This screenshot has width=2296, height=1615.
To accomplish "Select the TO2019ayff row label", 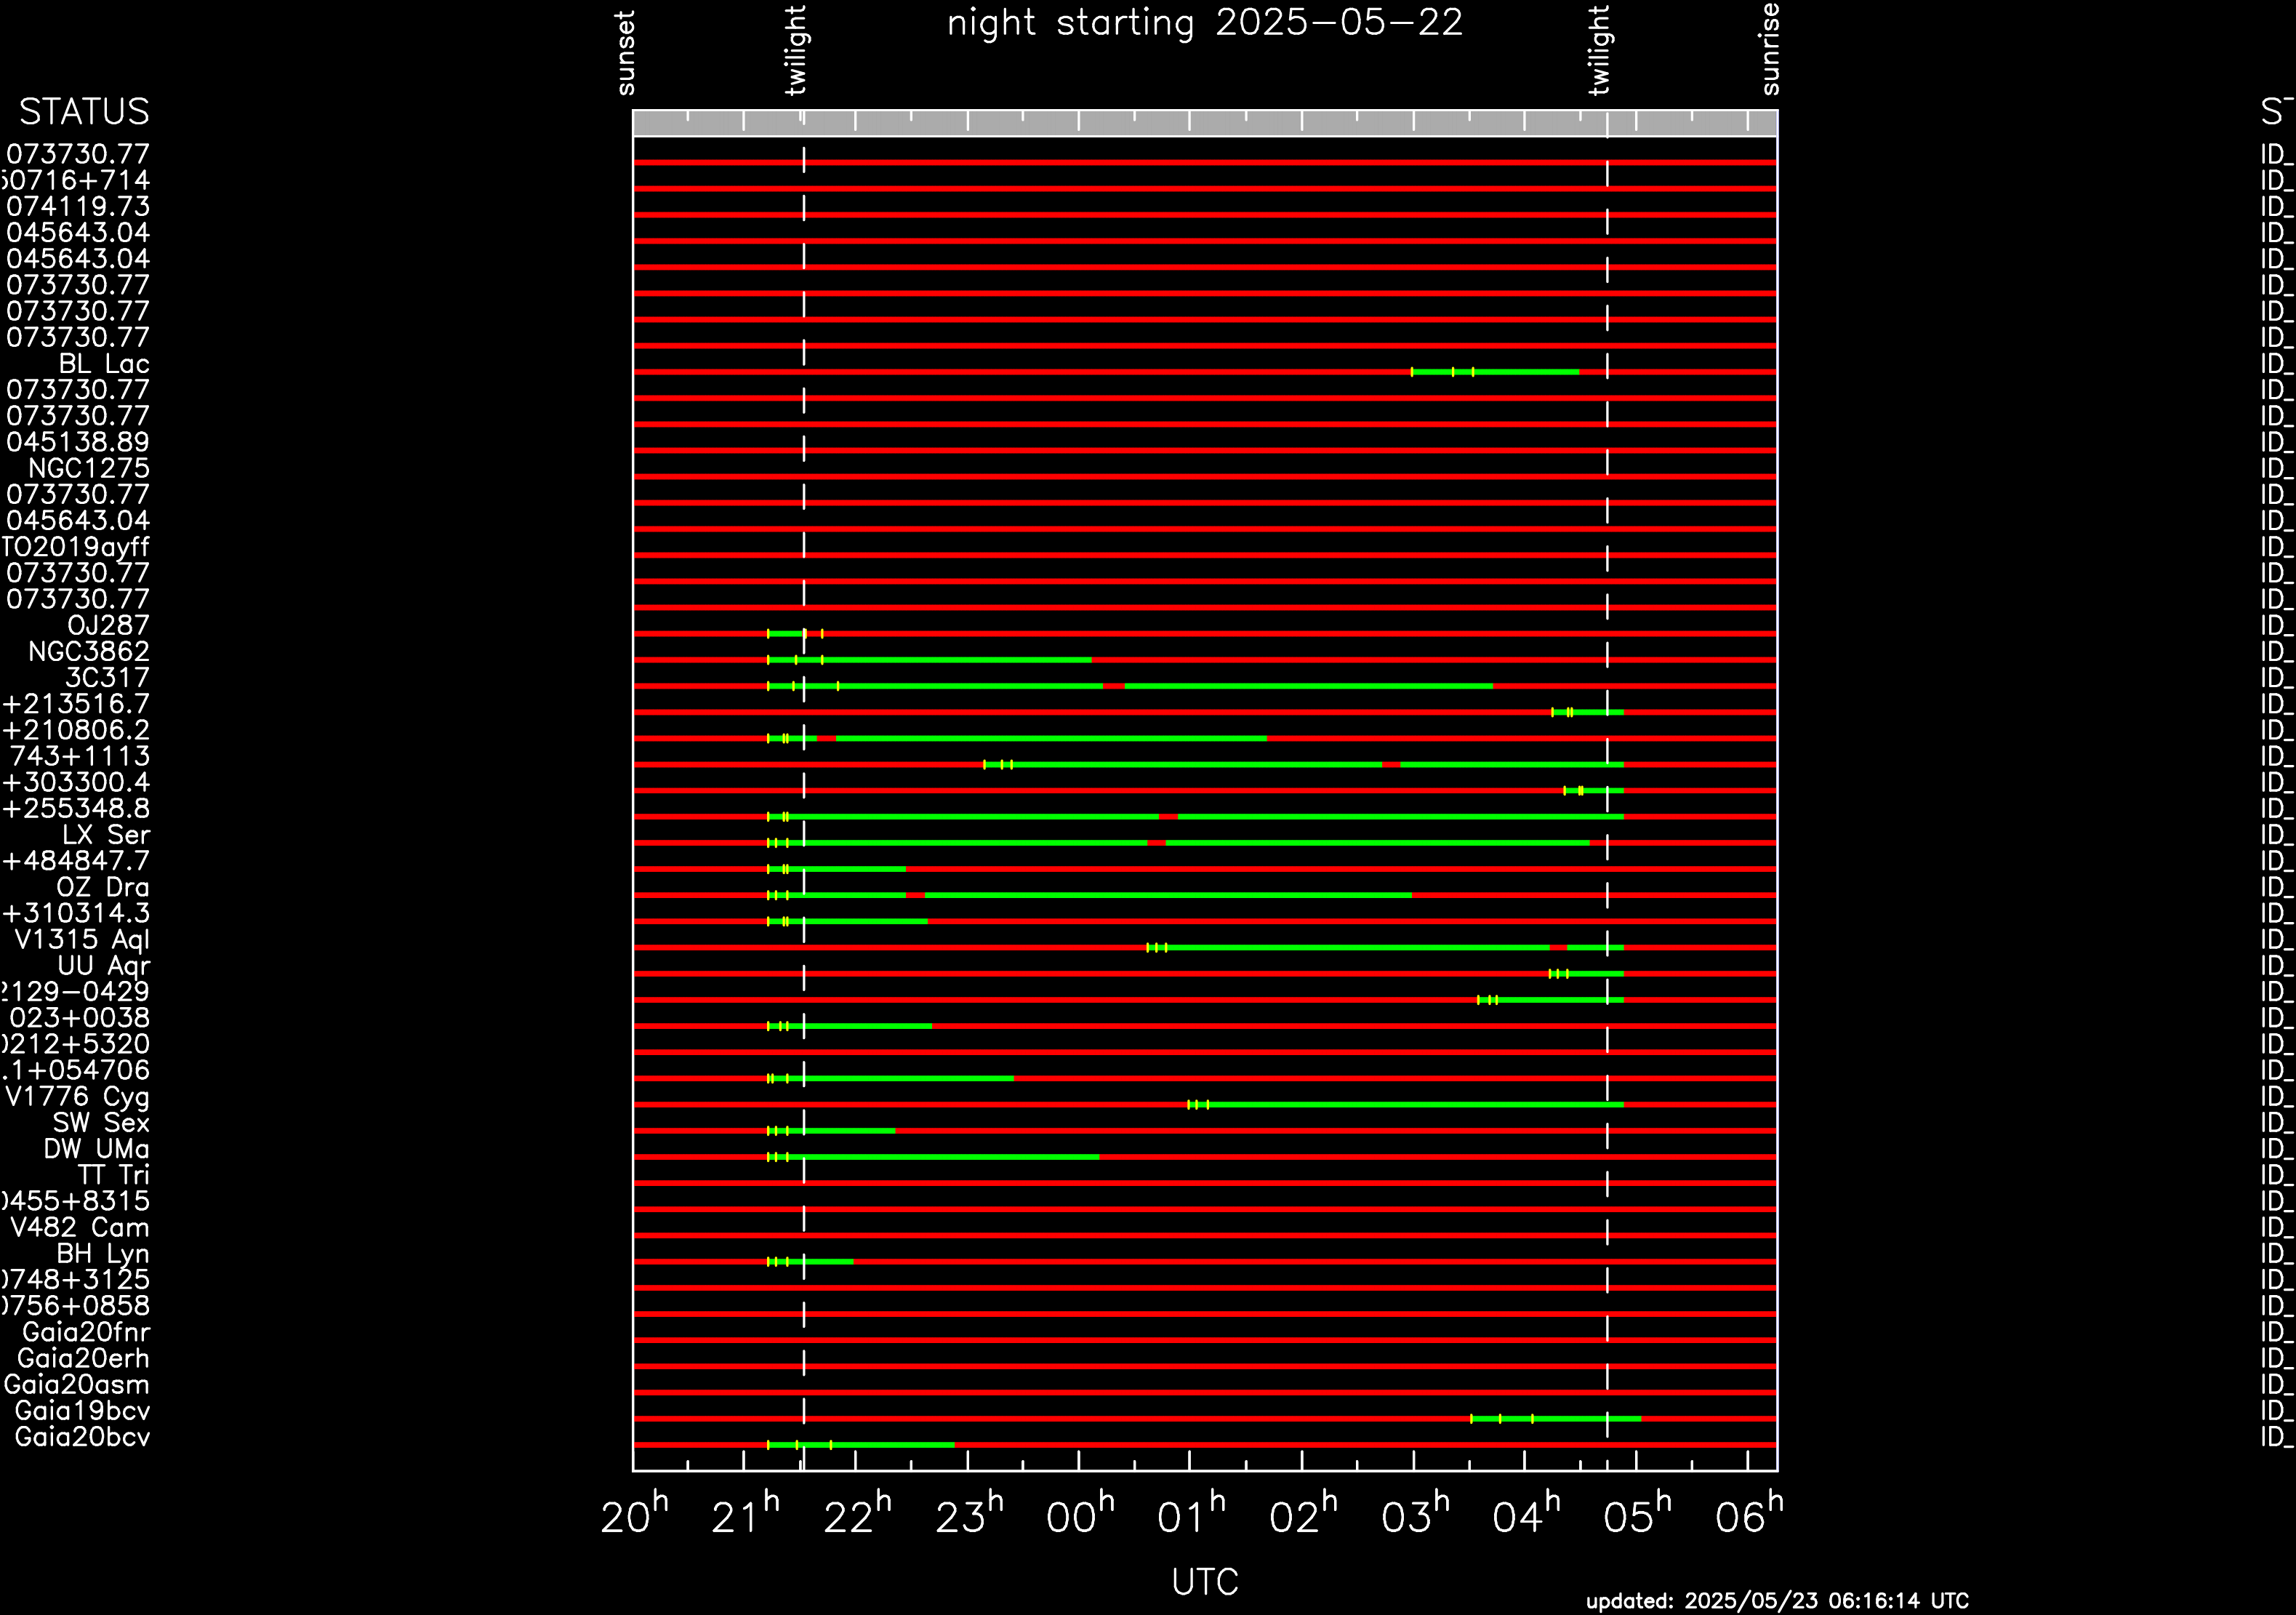I will pos(75,548).
